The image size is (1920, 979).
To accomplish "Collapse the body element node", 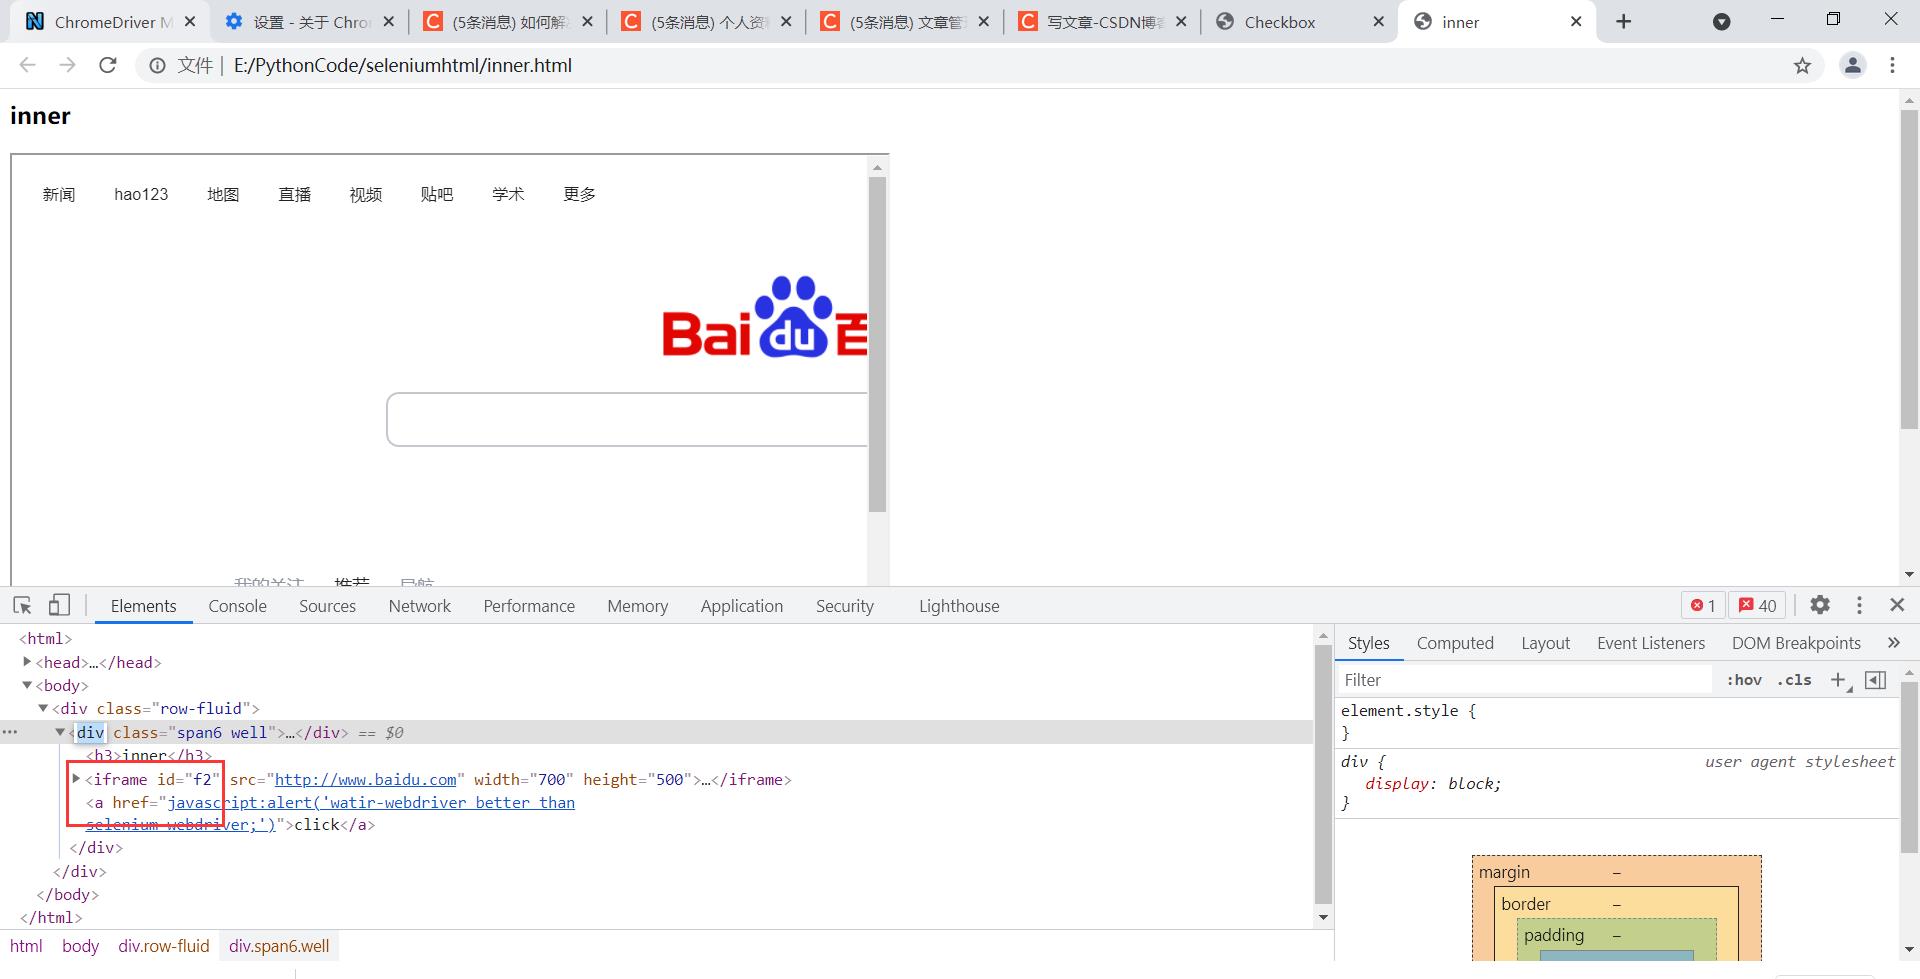I will click(27, 685).
